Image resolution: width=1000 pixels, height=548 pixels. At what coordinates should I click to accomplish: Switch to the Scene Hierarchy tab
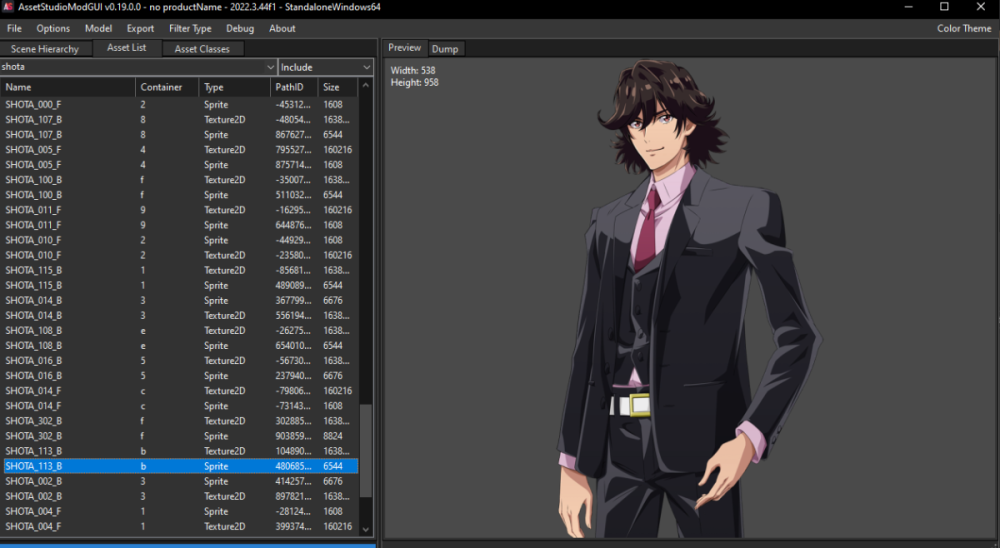pyautogui.click(x=45, y=49)
